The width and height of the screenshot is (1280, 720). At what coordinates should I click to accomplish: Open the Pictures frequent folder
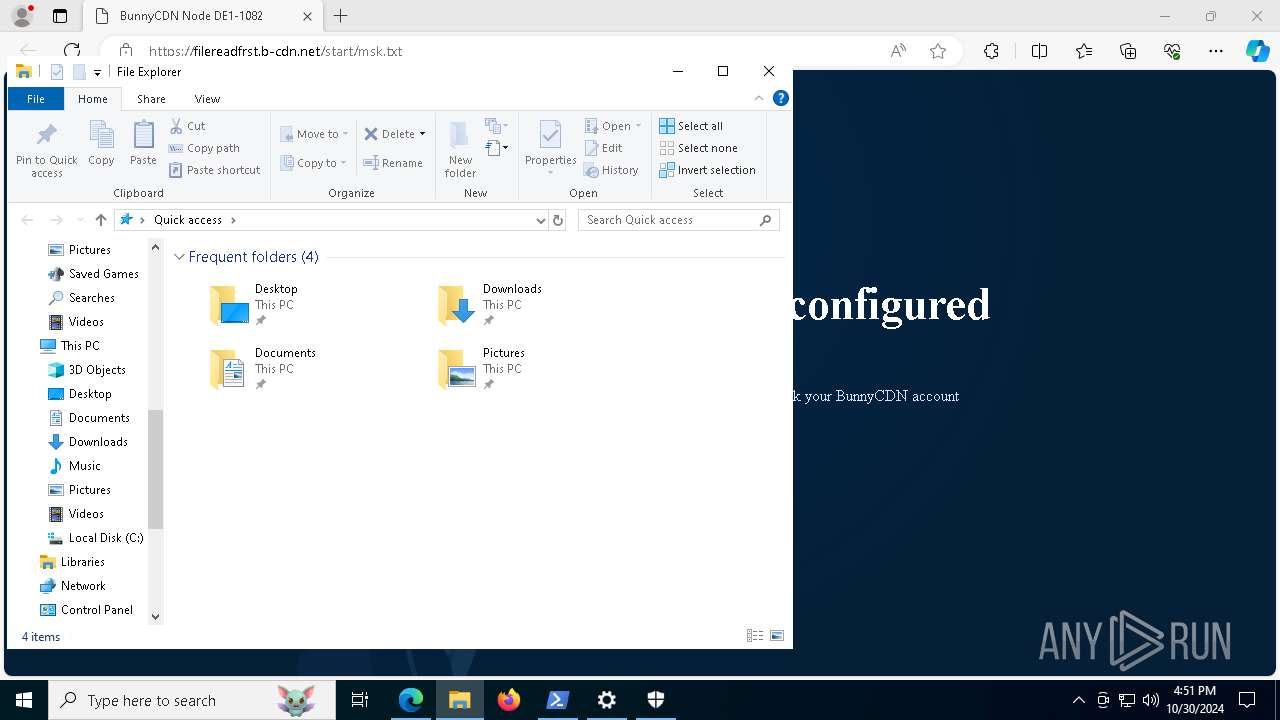click(x=481, y=369)
